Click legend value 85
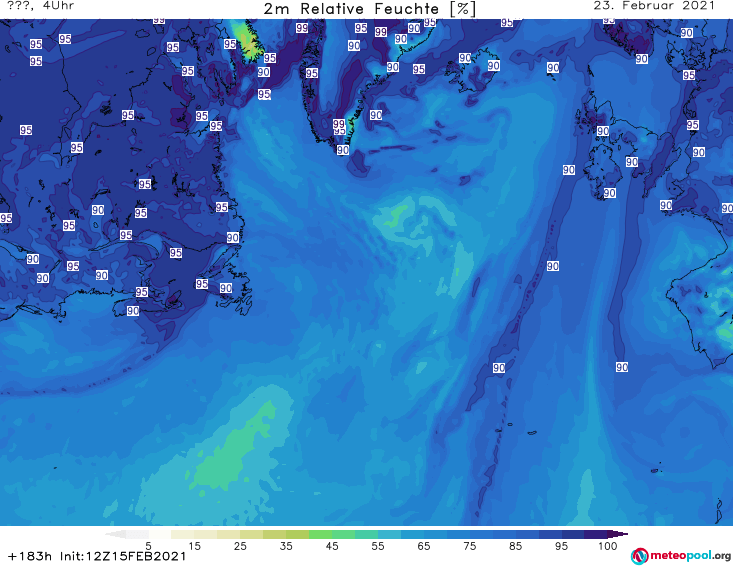Image resolution: width=733 pixels, height=566 pixels. click(515, 546)
